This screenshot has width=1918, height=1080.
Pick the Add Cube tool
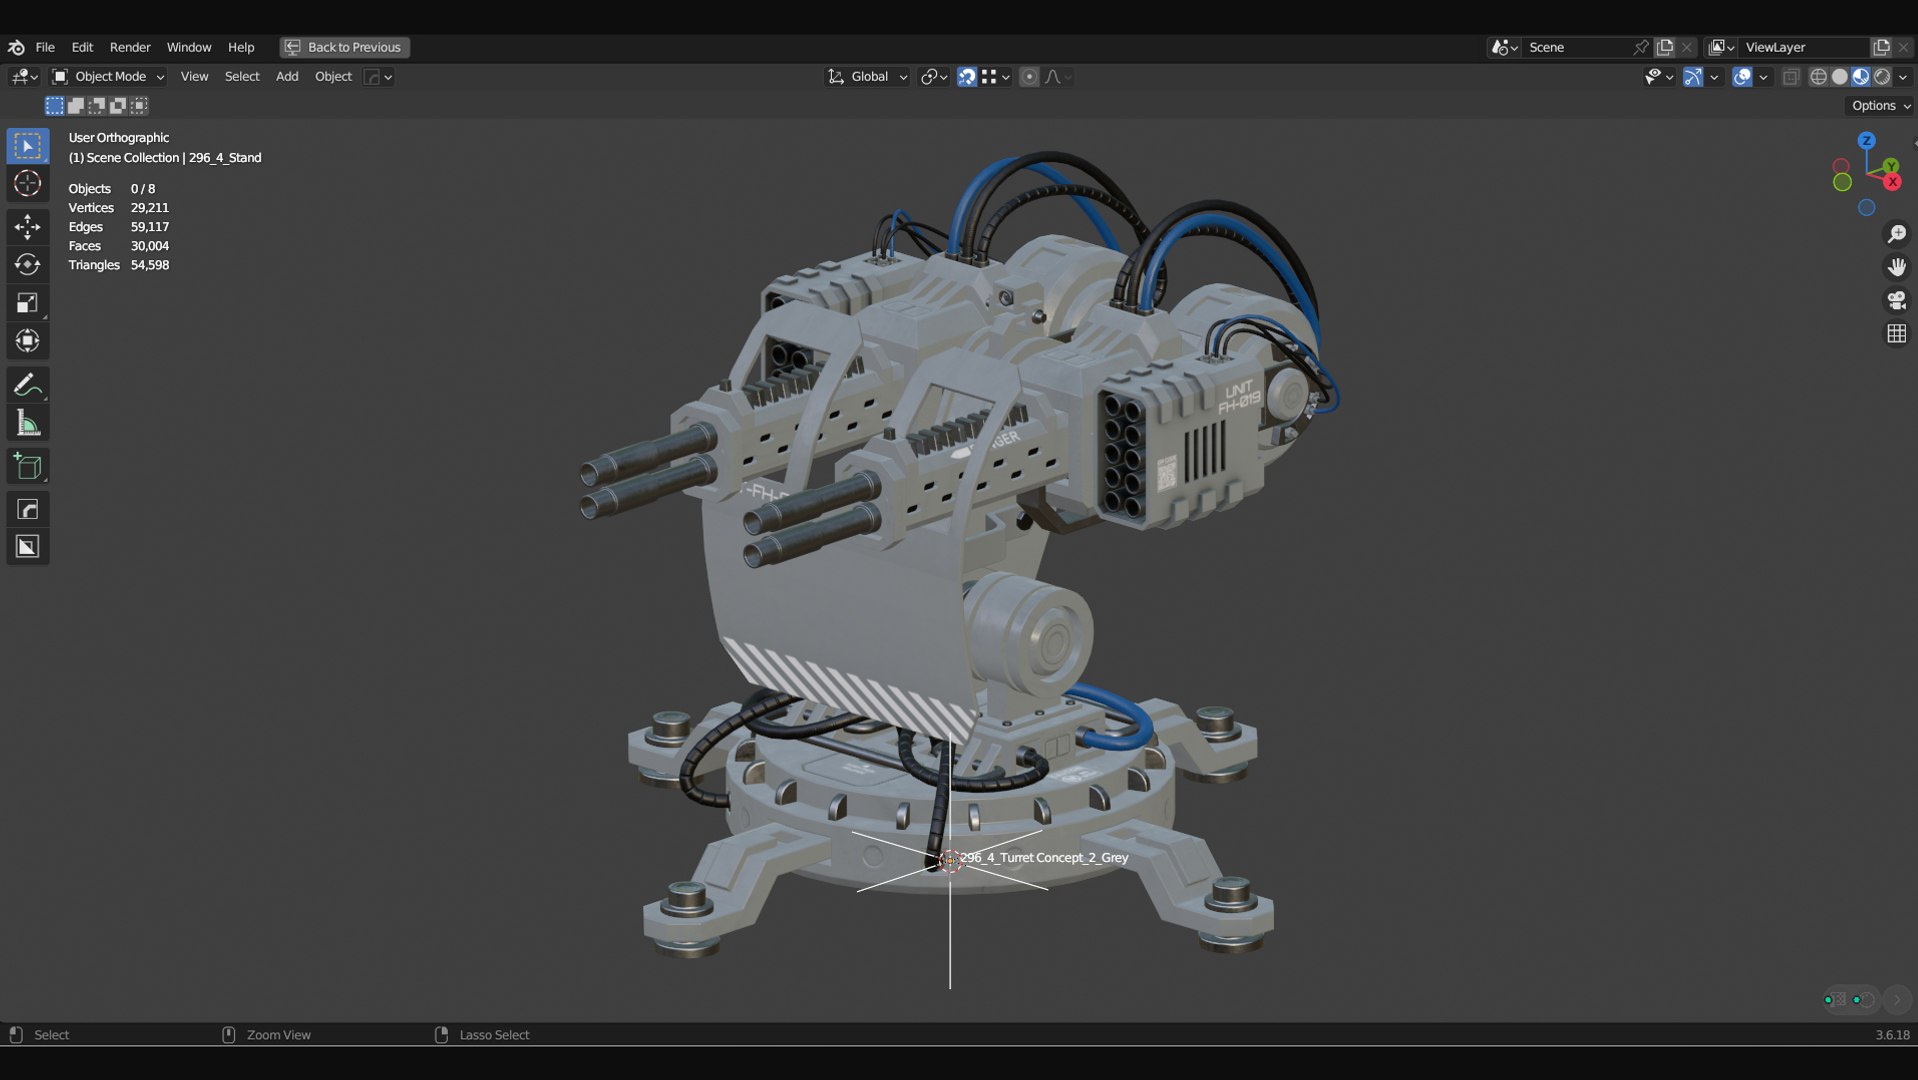coord(28,467)
